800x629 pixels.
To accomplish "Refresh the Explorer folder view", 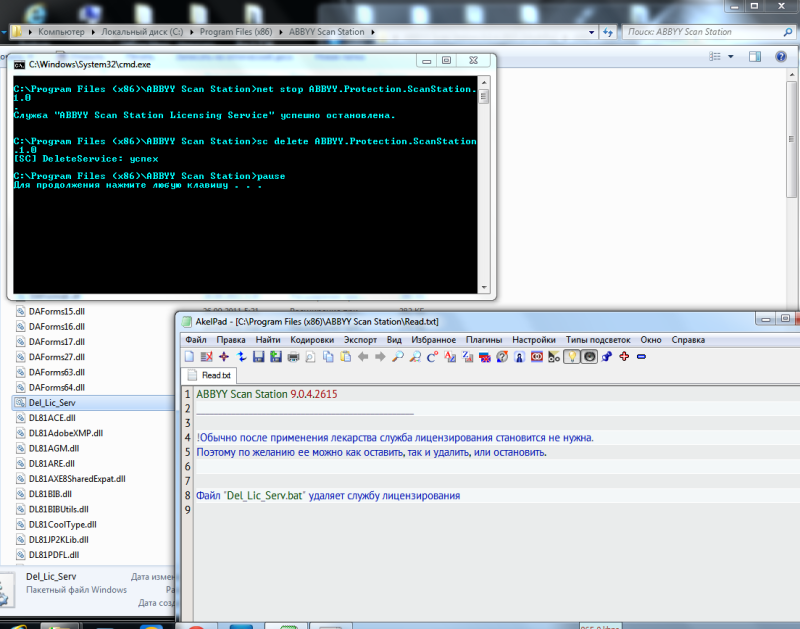I will coord(608,32).
